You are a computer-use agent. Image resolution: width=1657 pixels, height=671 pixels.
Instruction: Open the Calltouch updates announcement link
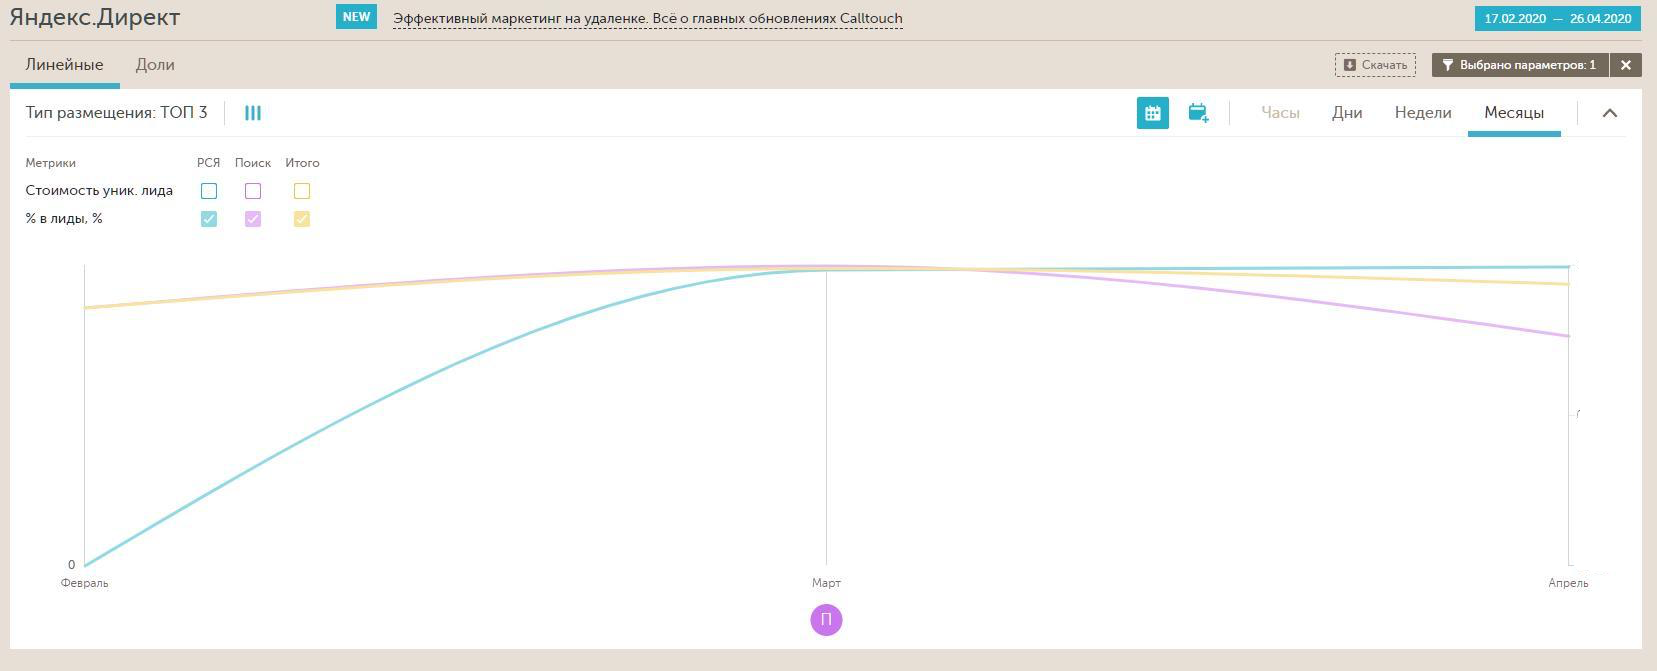pos(647,18)
